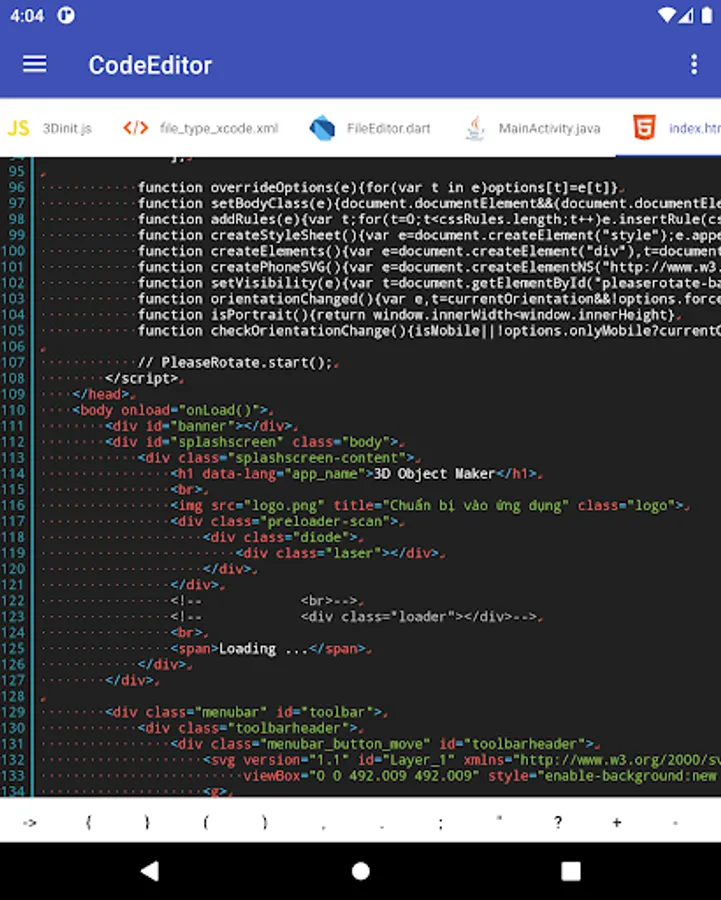Tap the question mark symbol key
Screen dimensions: 721x900
click(x=558, y=823)
